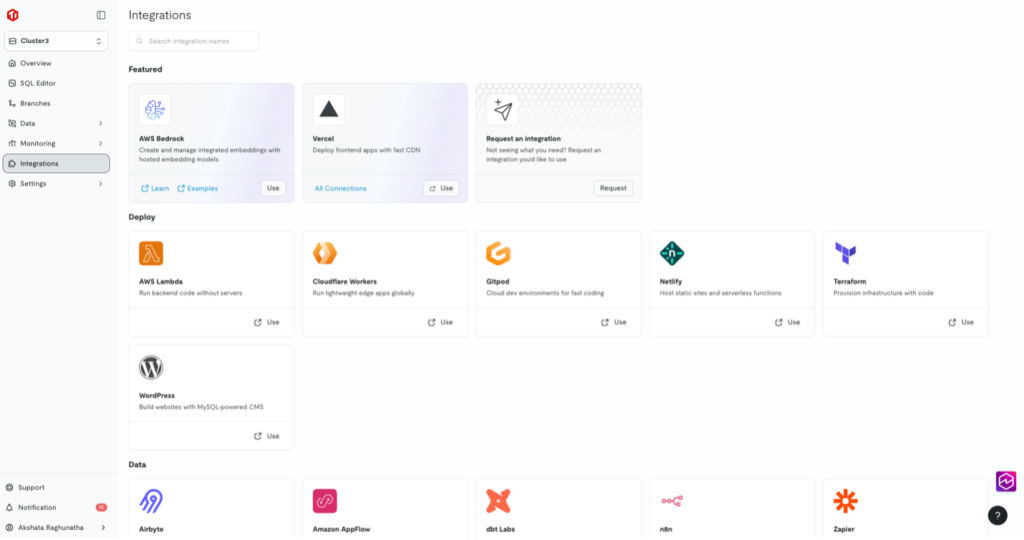This screenshot has height=540, width=1024.
Task: Click the Airbyte title text
Action: click(151, 530)
